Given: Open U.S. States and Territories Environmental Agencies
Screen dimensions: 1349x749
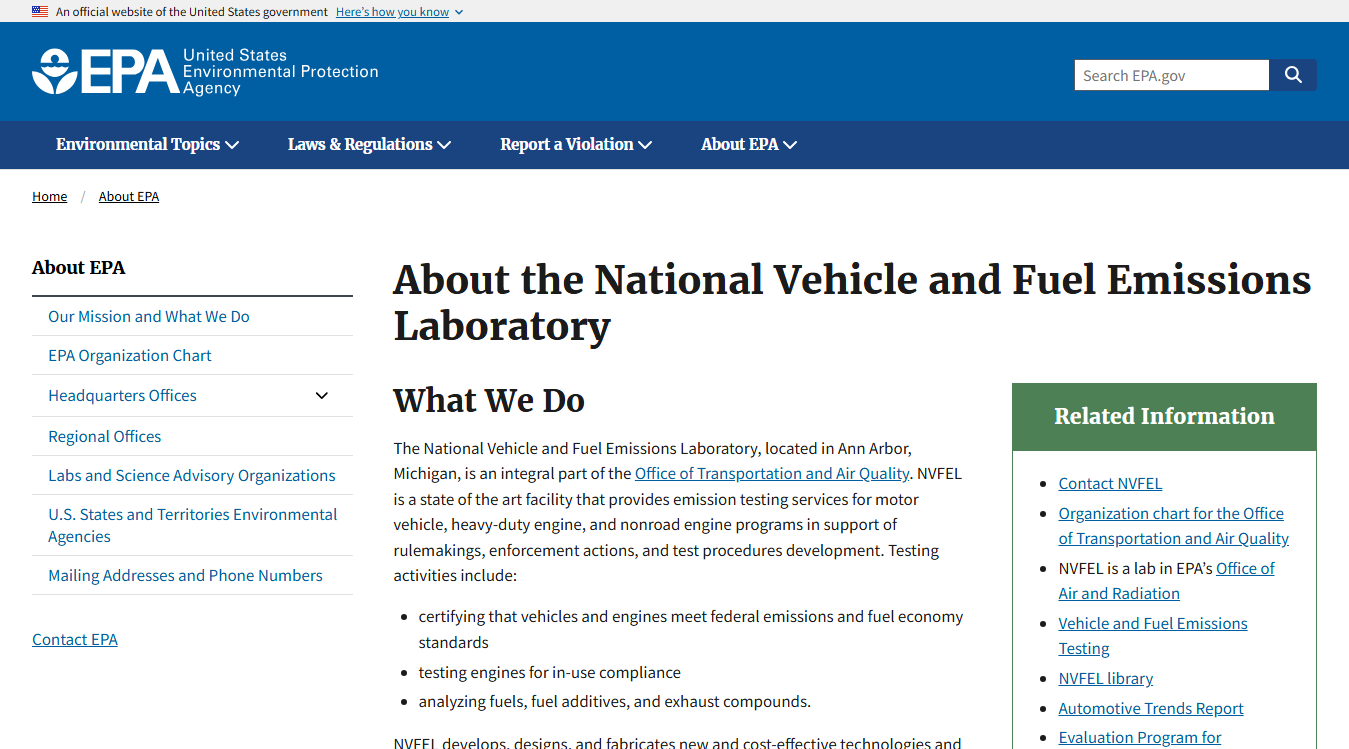Looking at the screenshot, I should pos(193,525).
